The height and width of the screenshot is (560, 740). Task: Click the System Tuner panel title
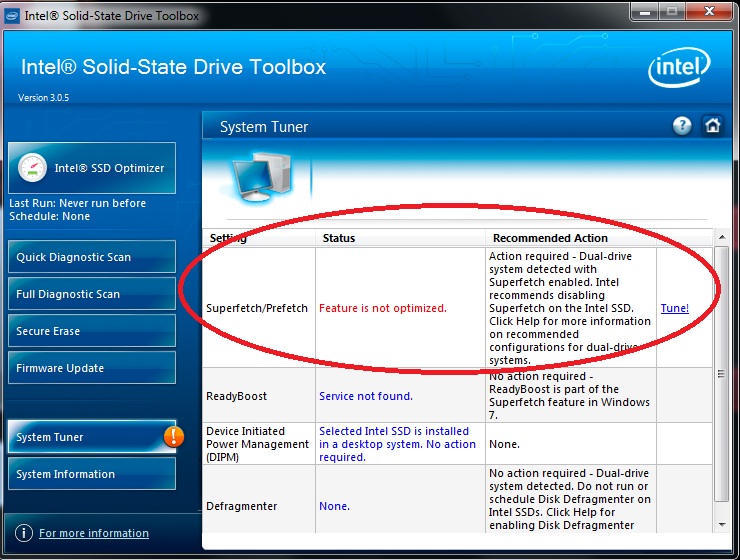click(x=264, y=127)
